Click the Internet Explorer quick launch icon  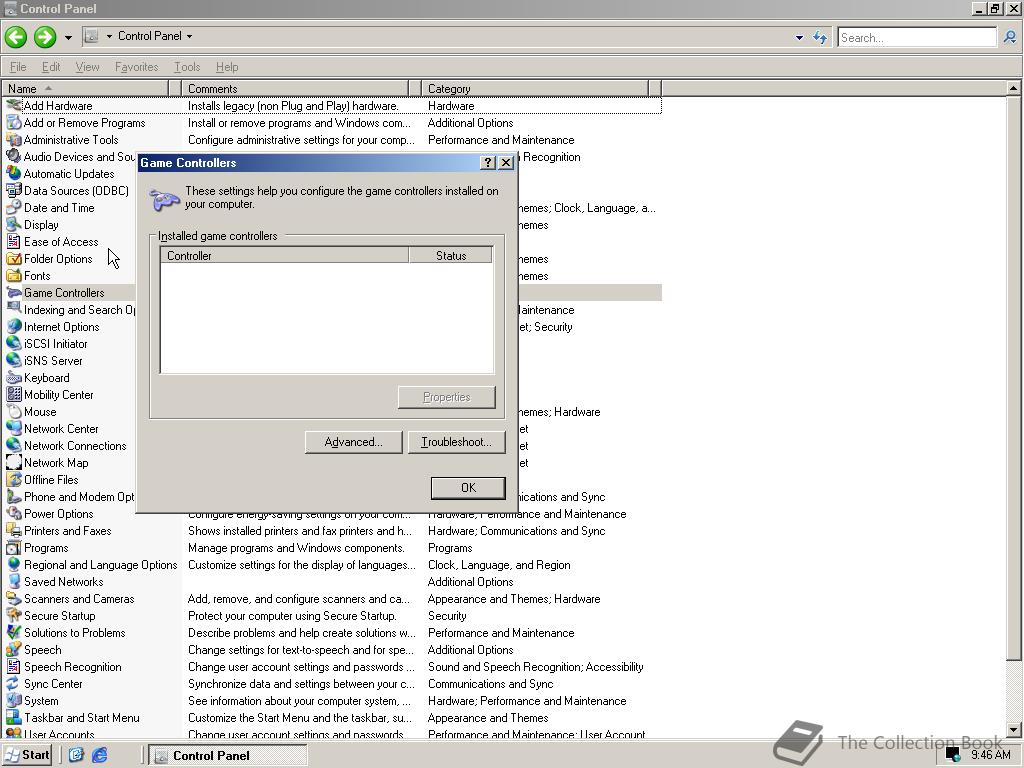[99, 755]
